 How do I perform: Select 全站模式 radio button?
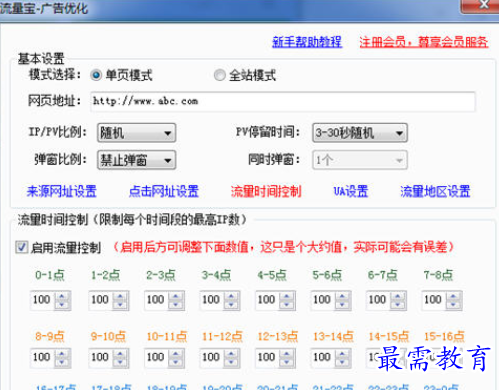pyautogui.click(x=219, y=75)
